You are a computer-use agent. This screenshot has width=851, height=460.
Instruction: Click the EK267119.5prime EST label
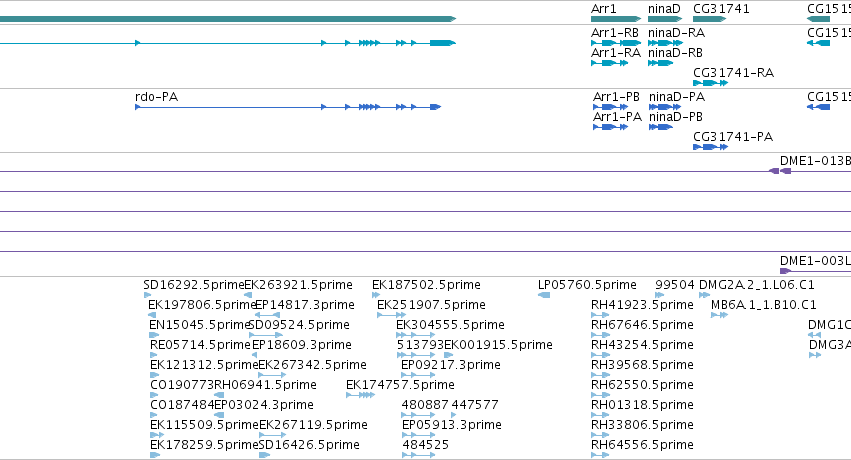(x=314, y=425)
